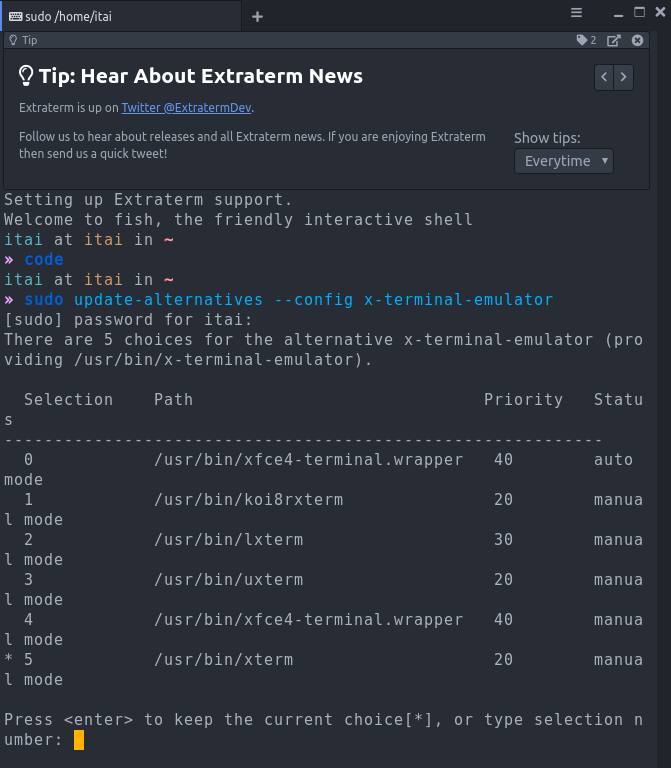Screen dimensions: 671x768
Task: Click the large lightbulb next to the tip title
Action: pyautogui.click(x=25, y=76)
